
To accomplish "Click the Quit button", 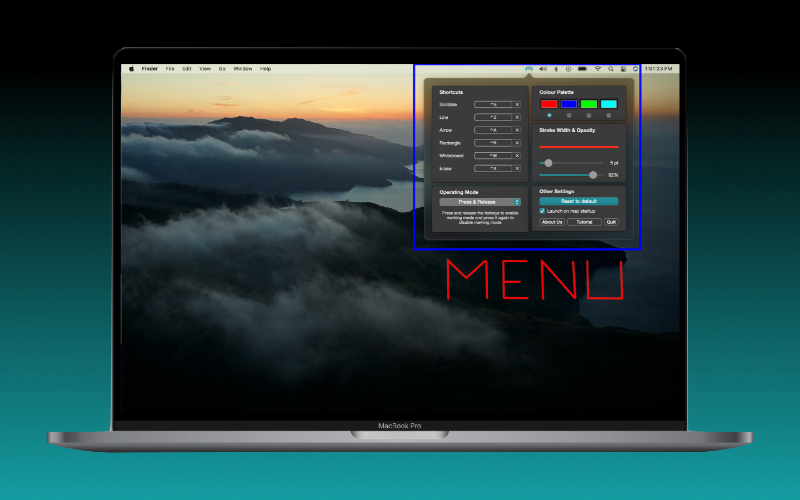I will pos(611,222).
